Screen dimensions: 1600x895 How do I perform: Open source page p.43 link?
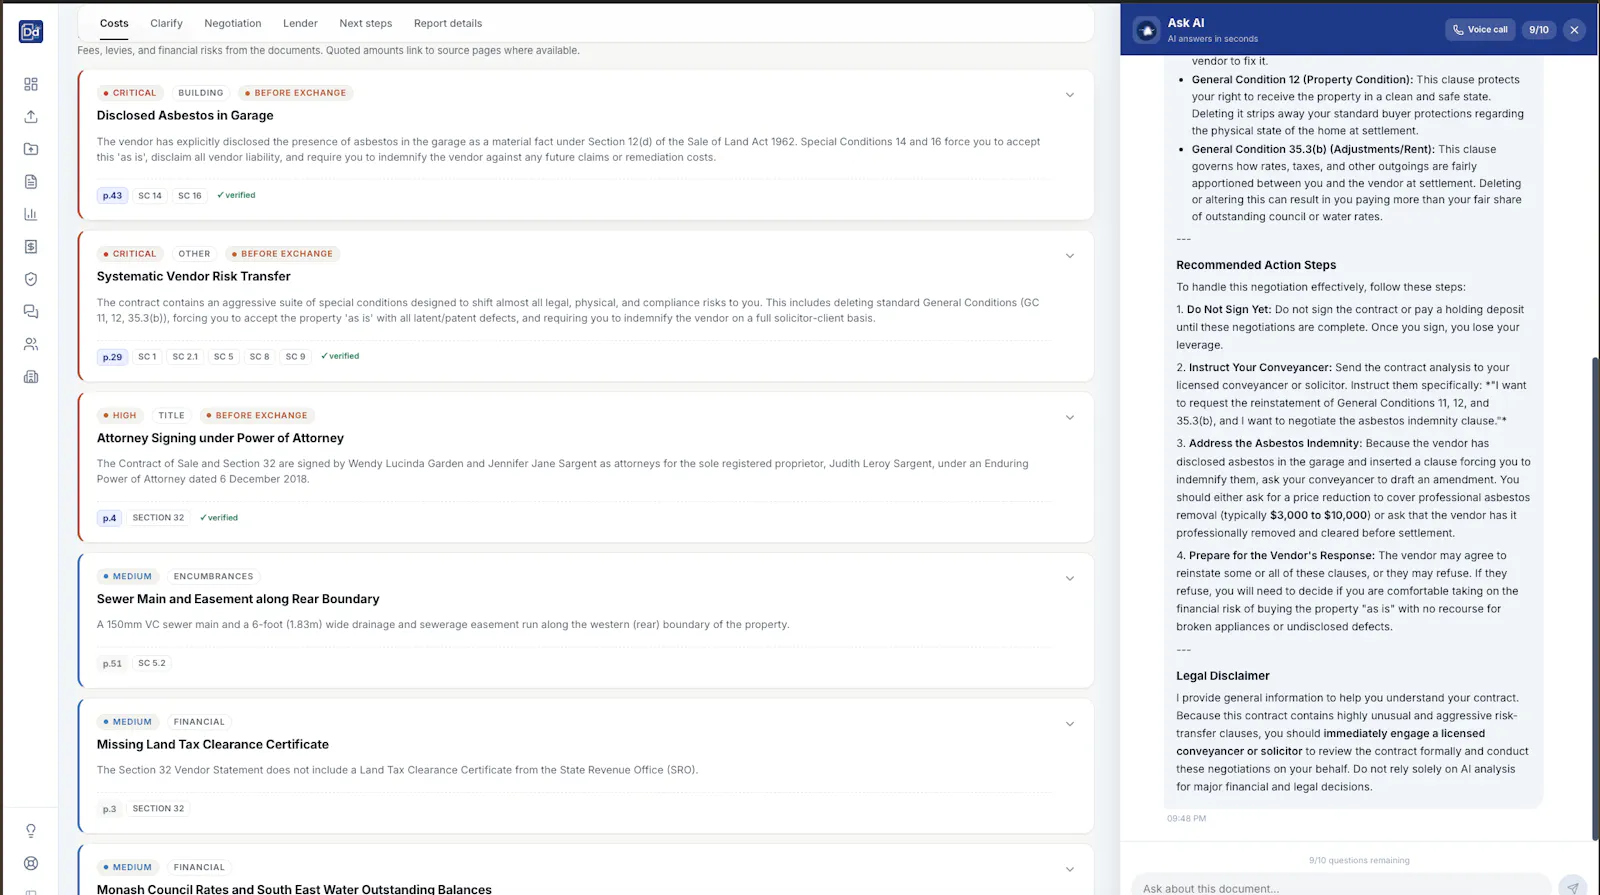(112, 196)
